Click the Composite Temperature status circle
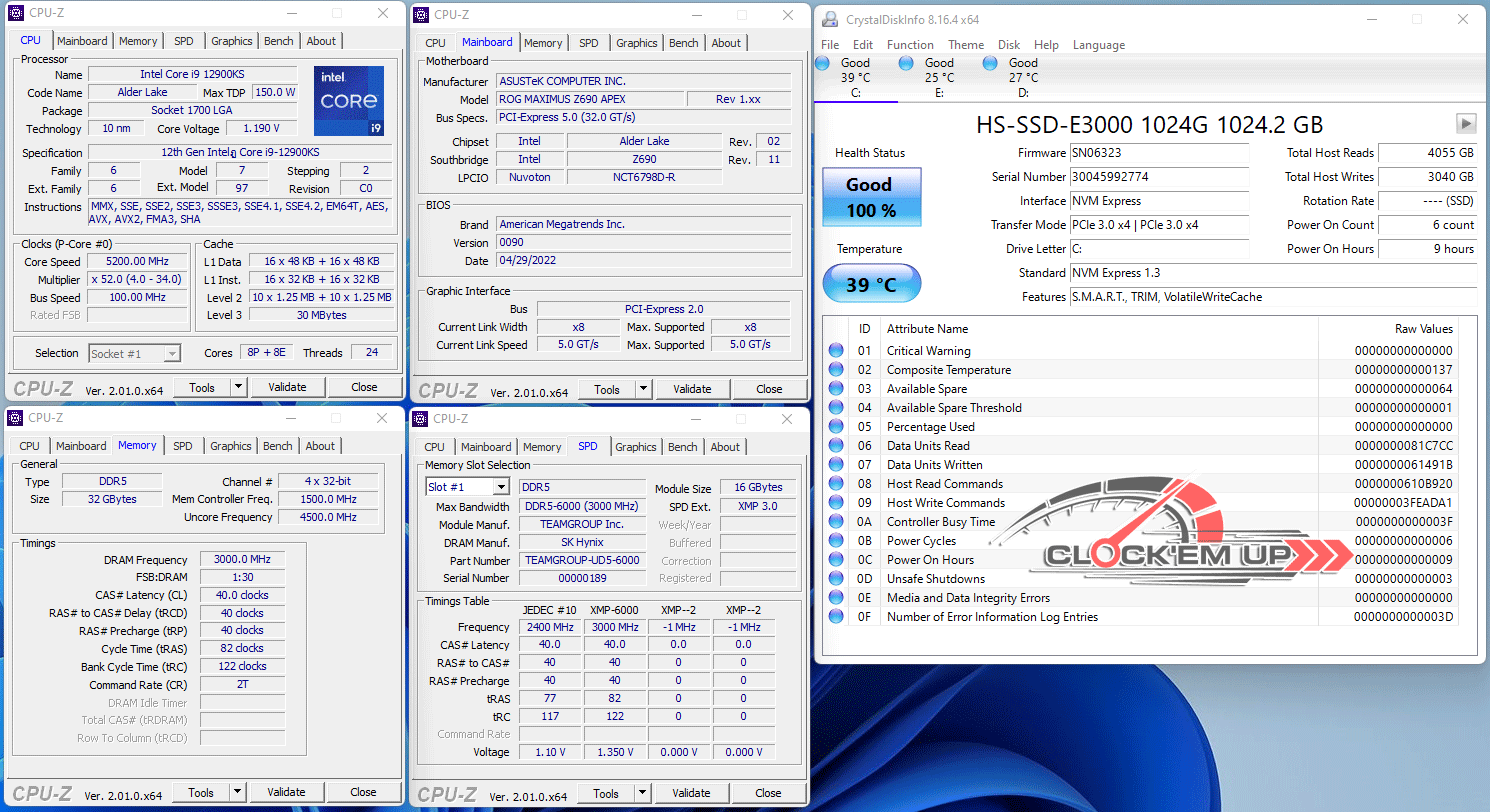 (836, 370)
